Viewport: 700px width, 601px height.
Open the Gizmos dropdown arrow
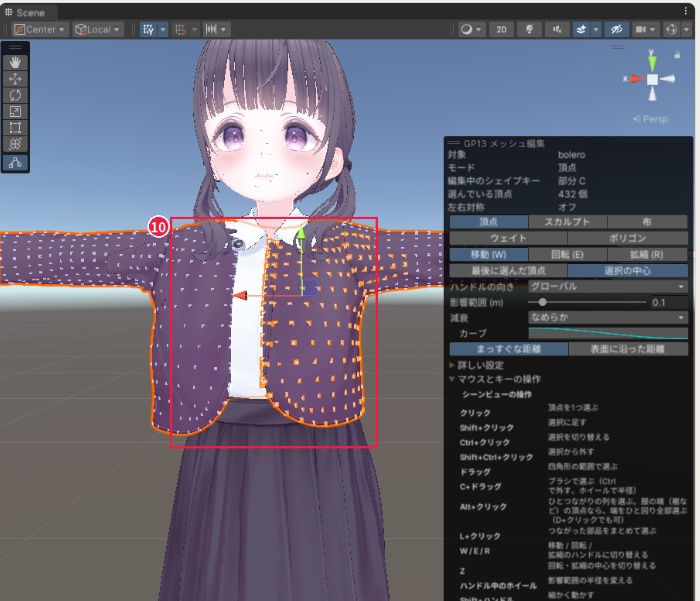687,29
